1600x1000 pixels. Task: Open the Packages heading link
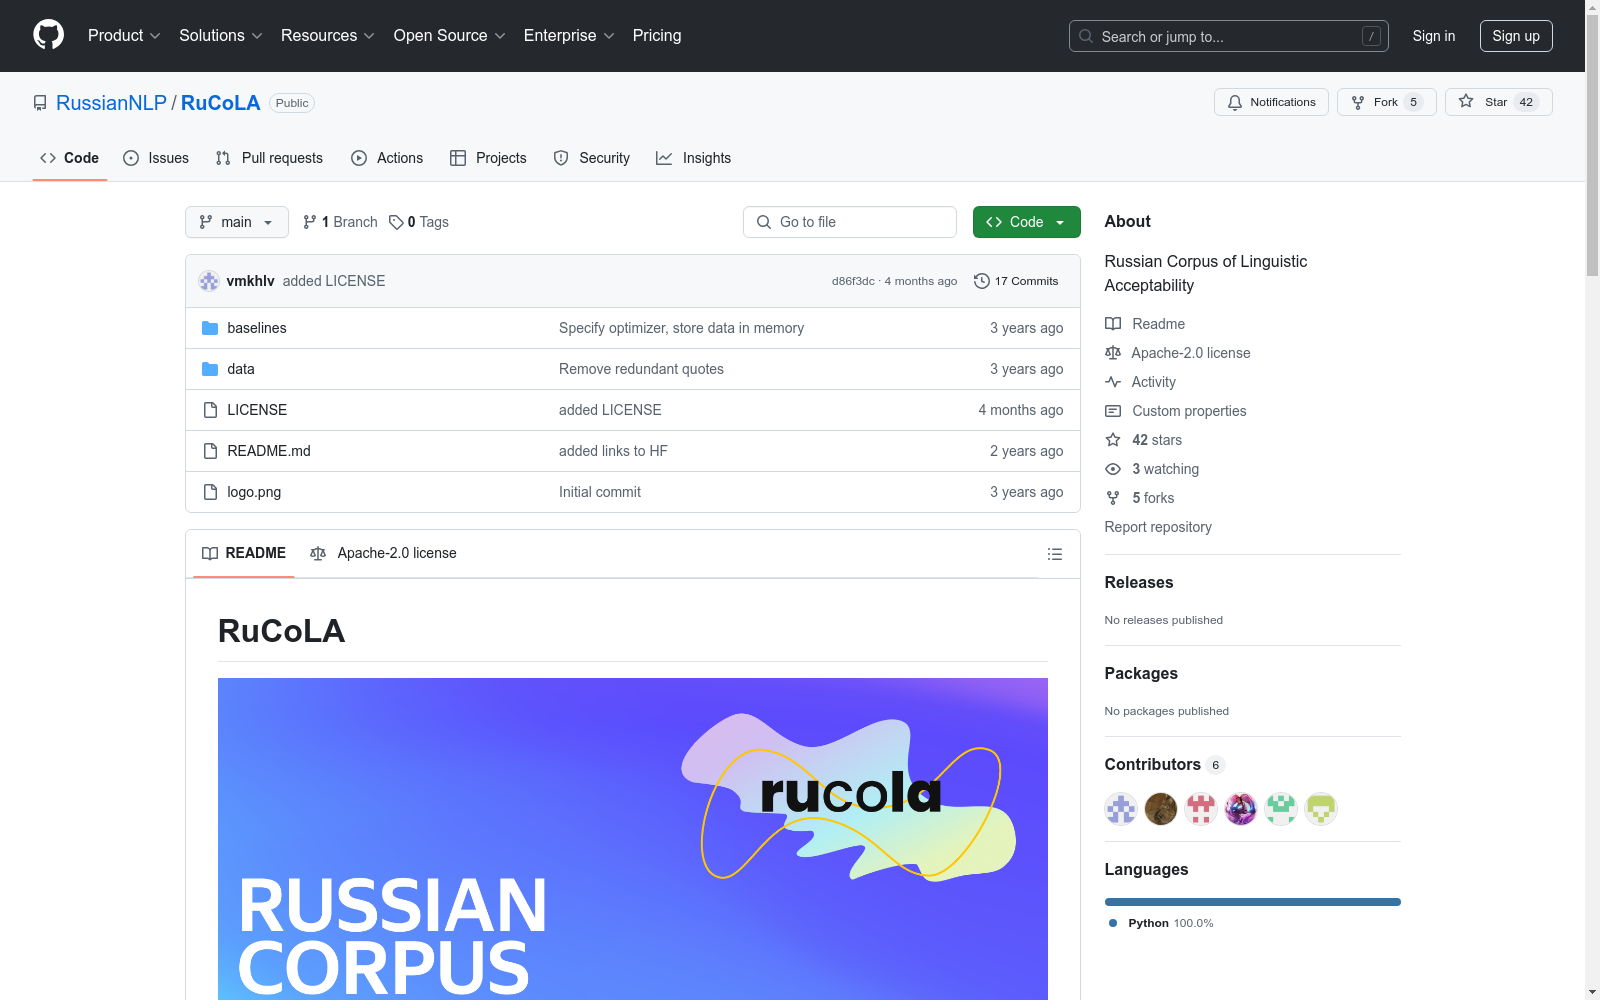point(1141,674)
